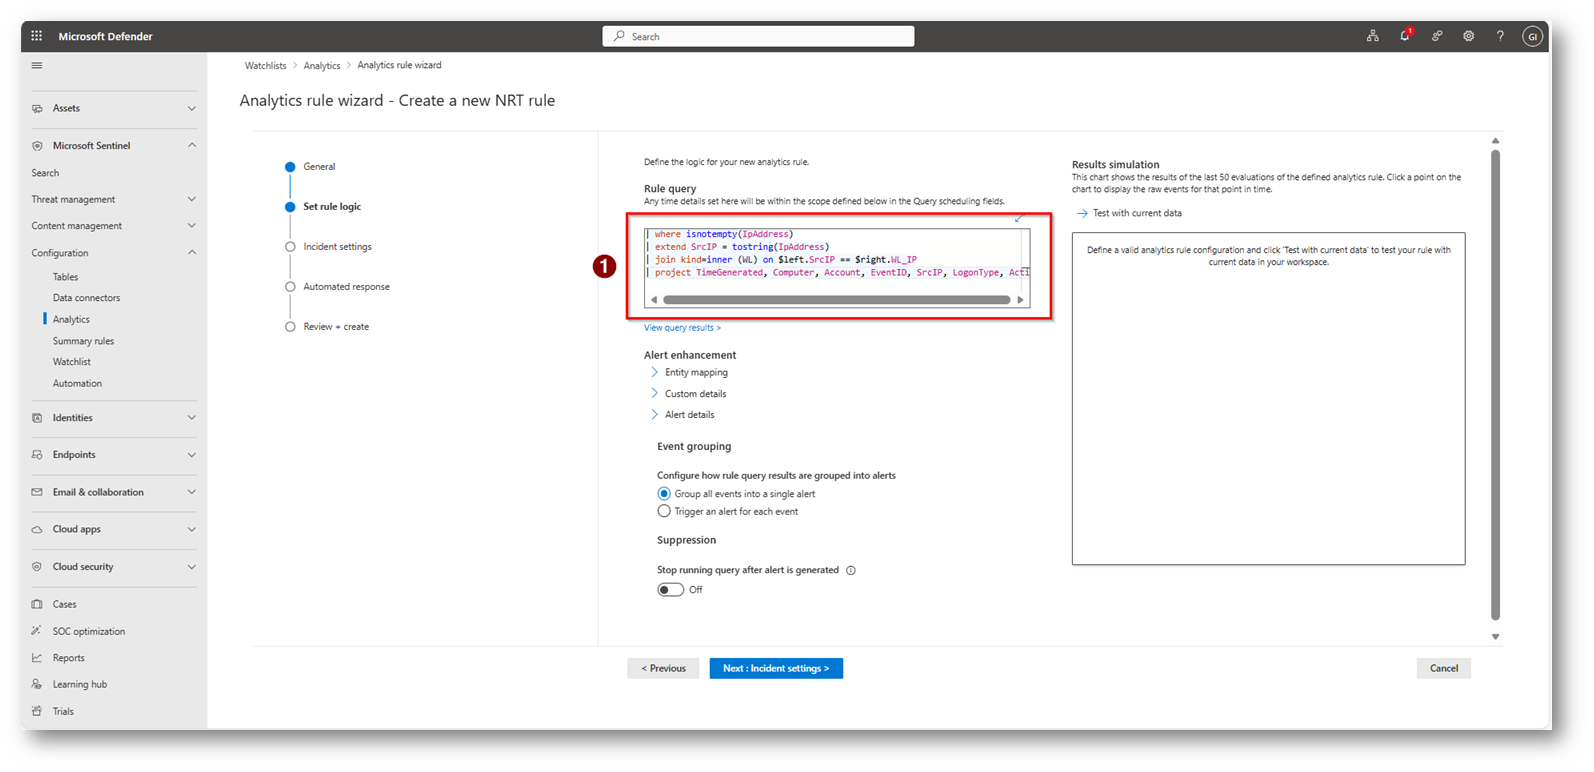Cancel the analytics rule wizard
The width and height of the screenshot is (1594, 772).
(1443, 668)
